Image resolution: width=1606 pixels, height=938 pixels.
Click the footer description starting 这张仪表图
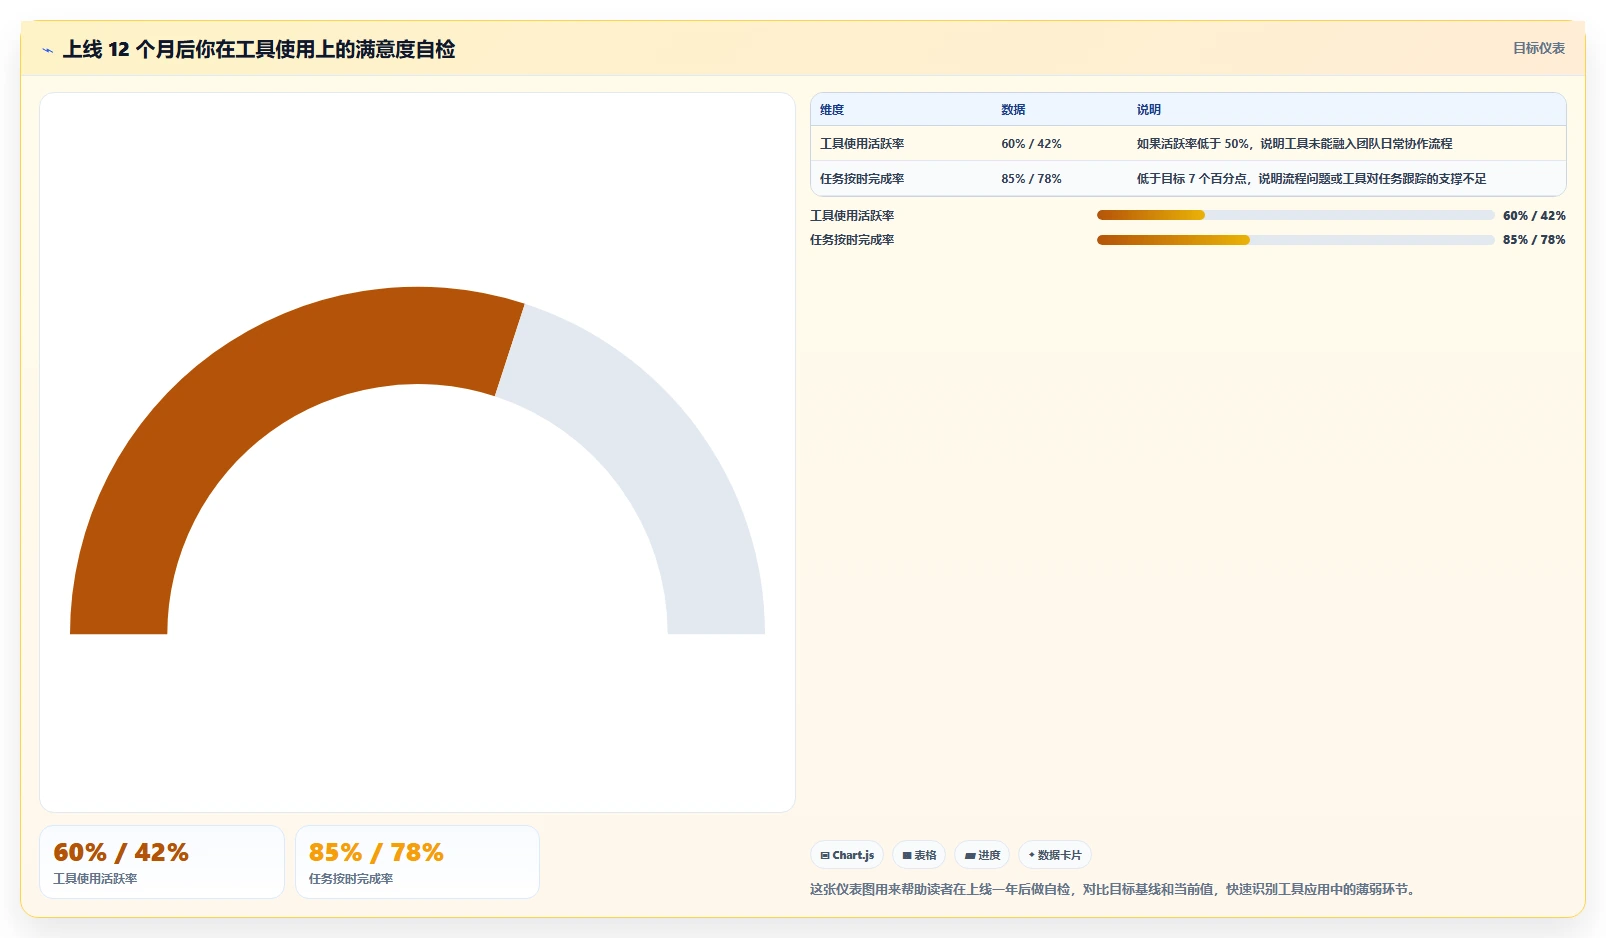[1115, 889]
